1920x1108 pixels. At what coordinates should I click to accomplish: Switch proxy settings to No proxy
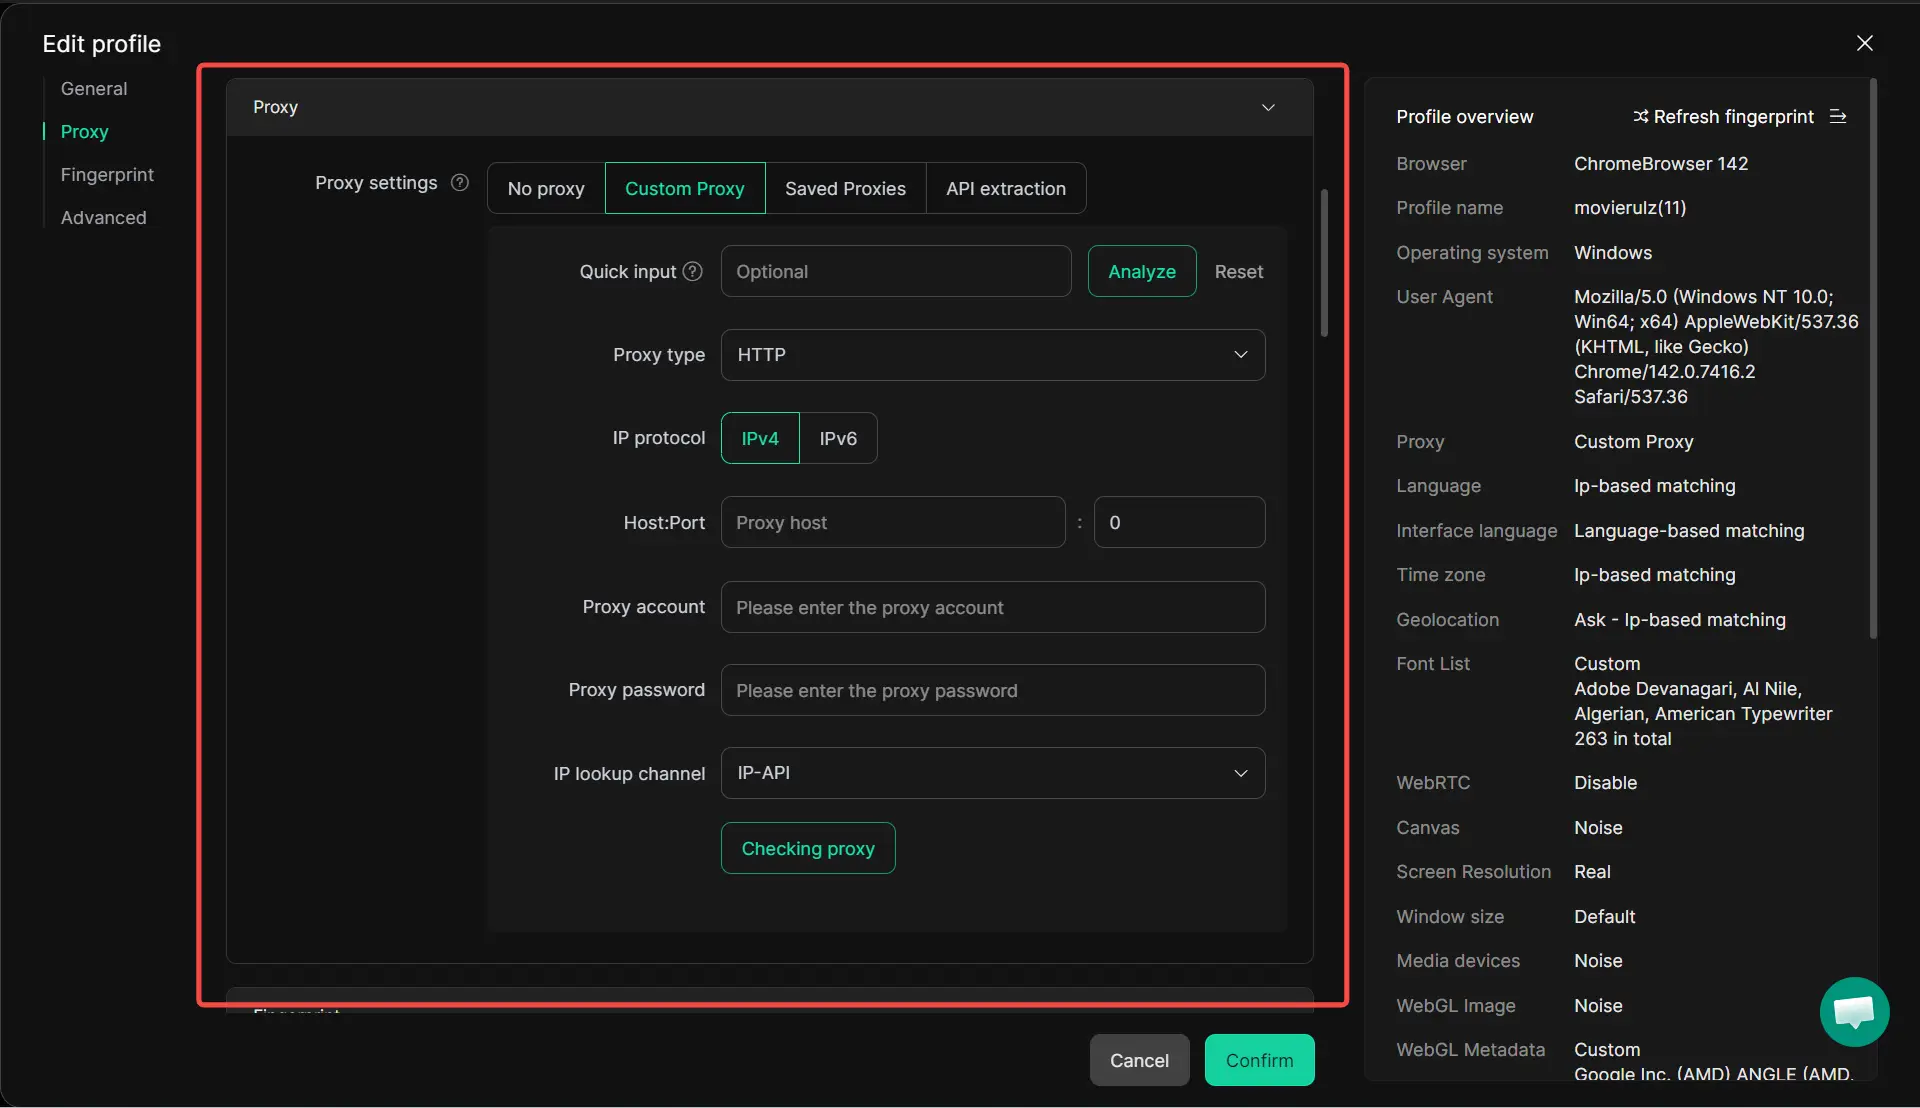click(546, 189)
